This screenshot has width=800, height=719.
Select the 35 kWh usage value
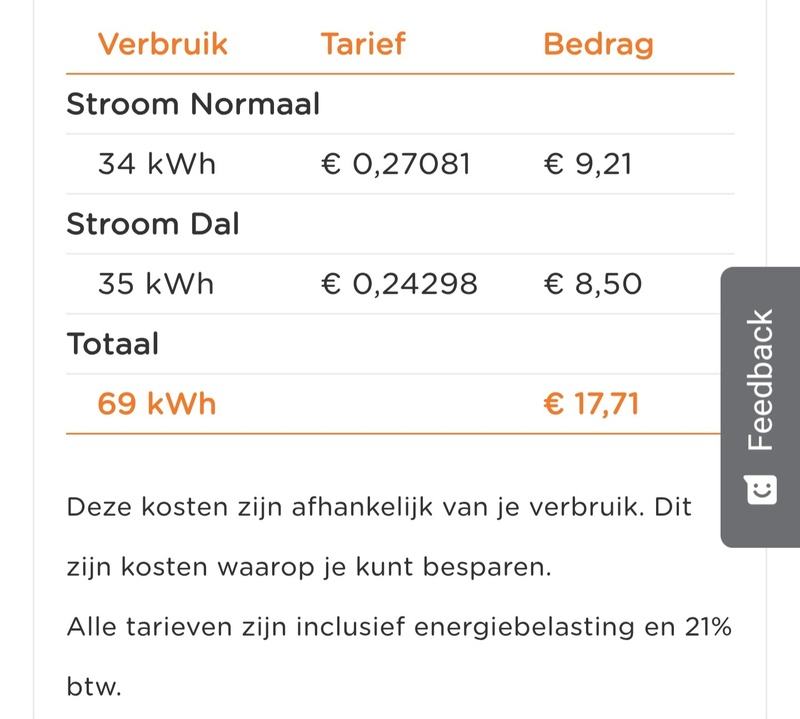click(156, 284)
